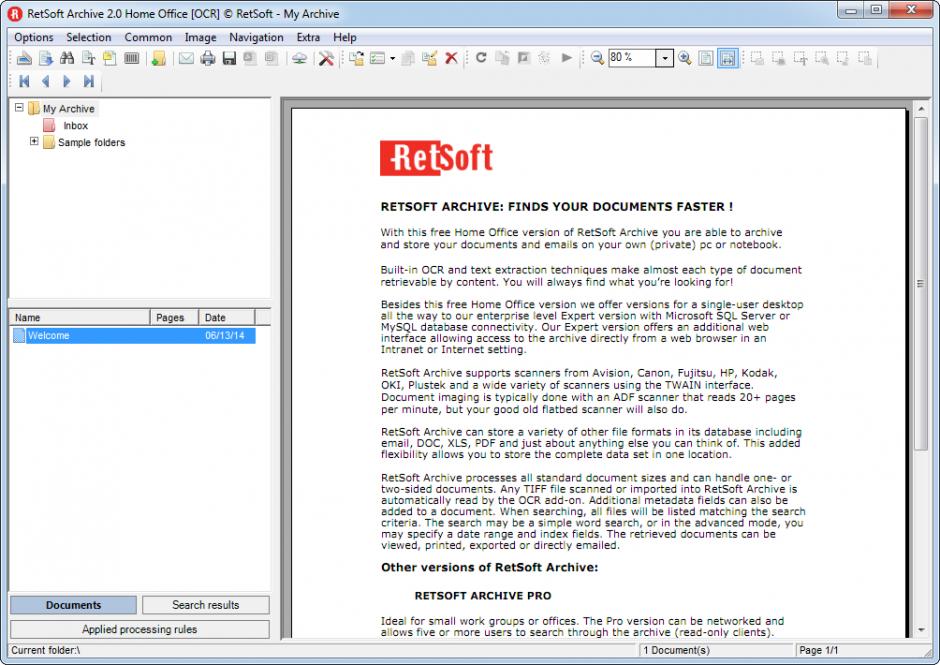940x665 pixels.
Task: Select the Sample folders item
Action: click(91, 142)
